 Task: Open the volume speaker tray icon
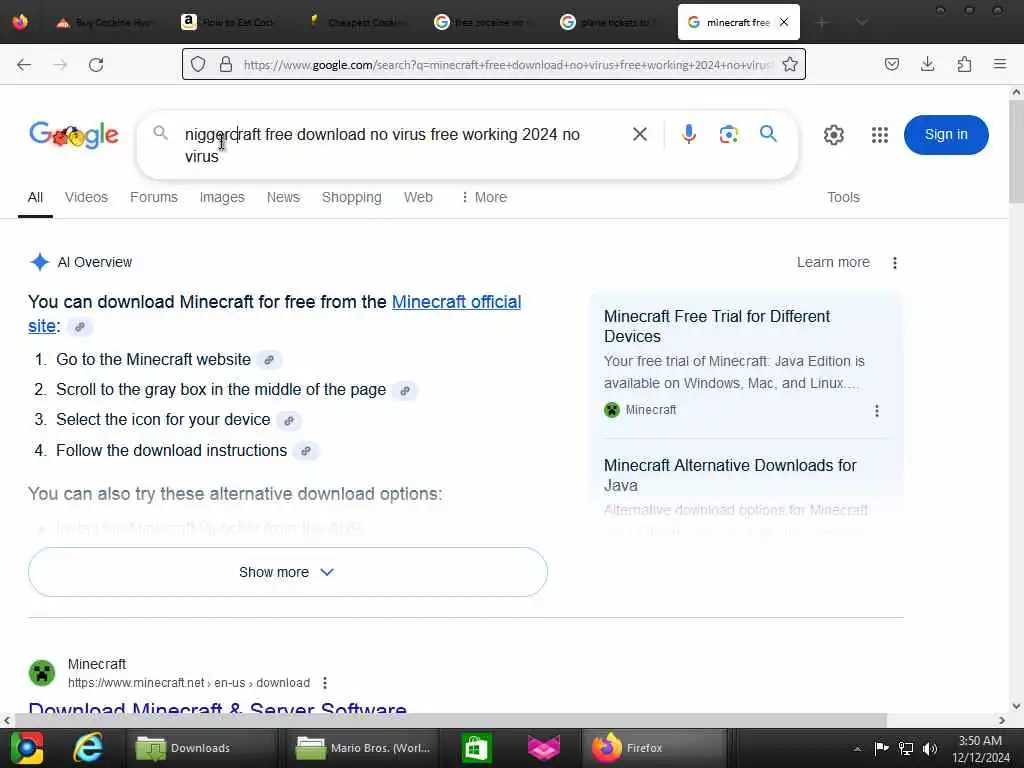tap(930, 748)
